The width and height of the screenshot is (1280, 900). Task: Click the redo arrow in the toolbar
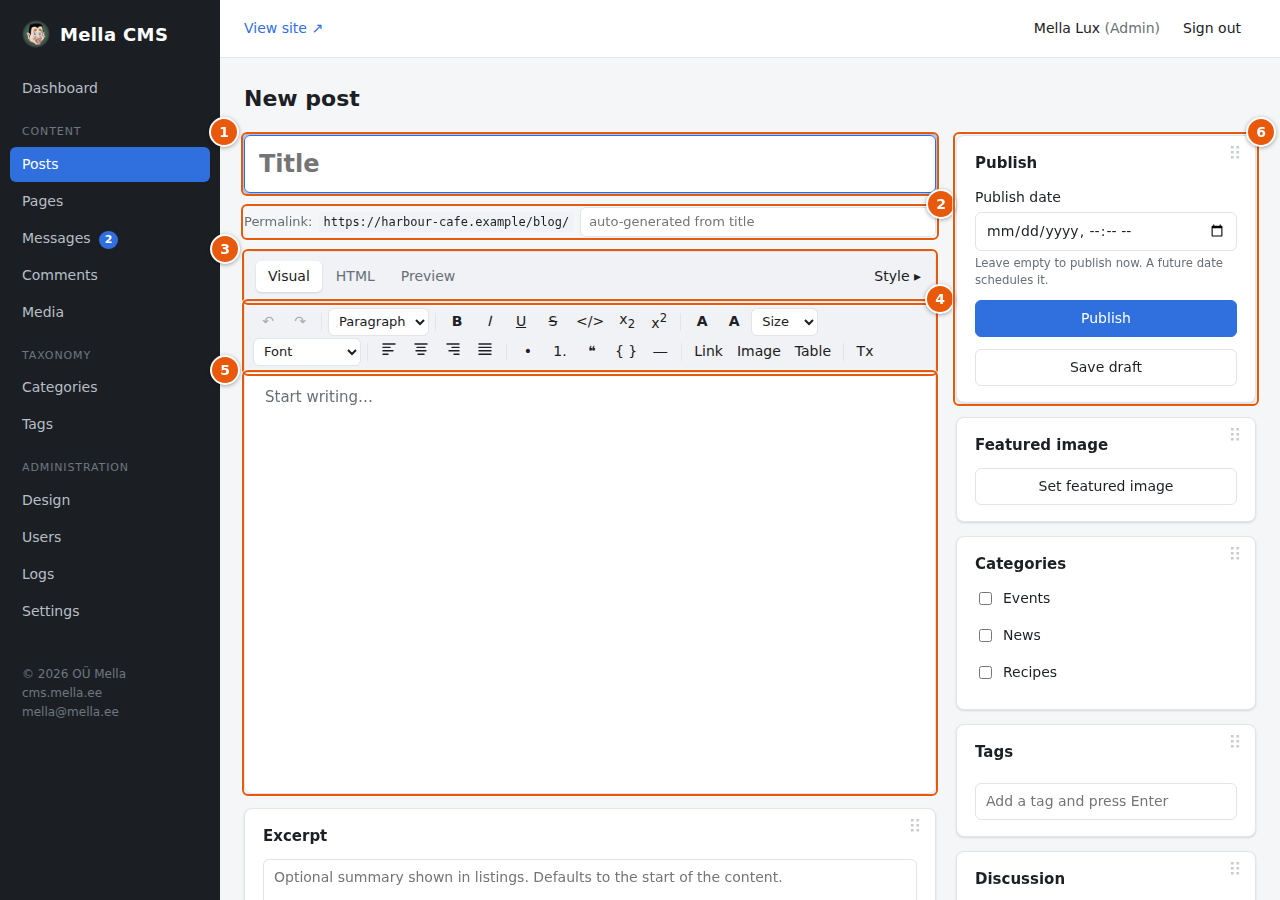[x=300, y=321]
